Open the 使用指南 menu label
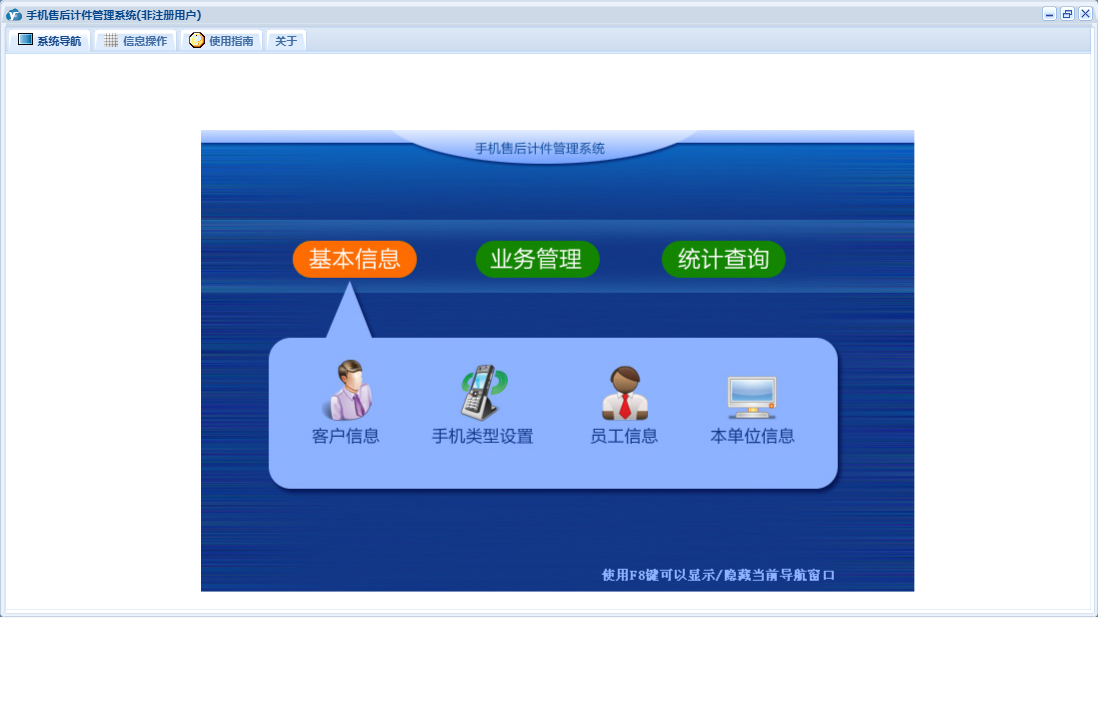This screenshot has width=1098, height=716. 231,41
